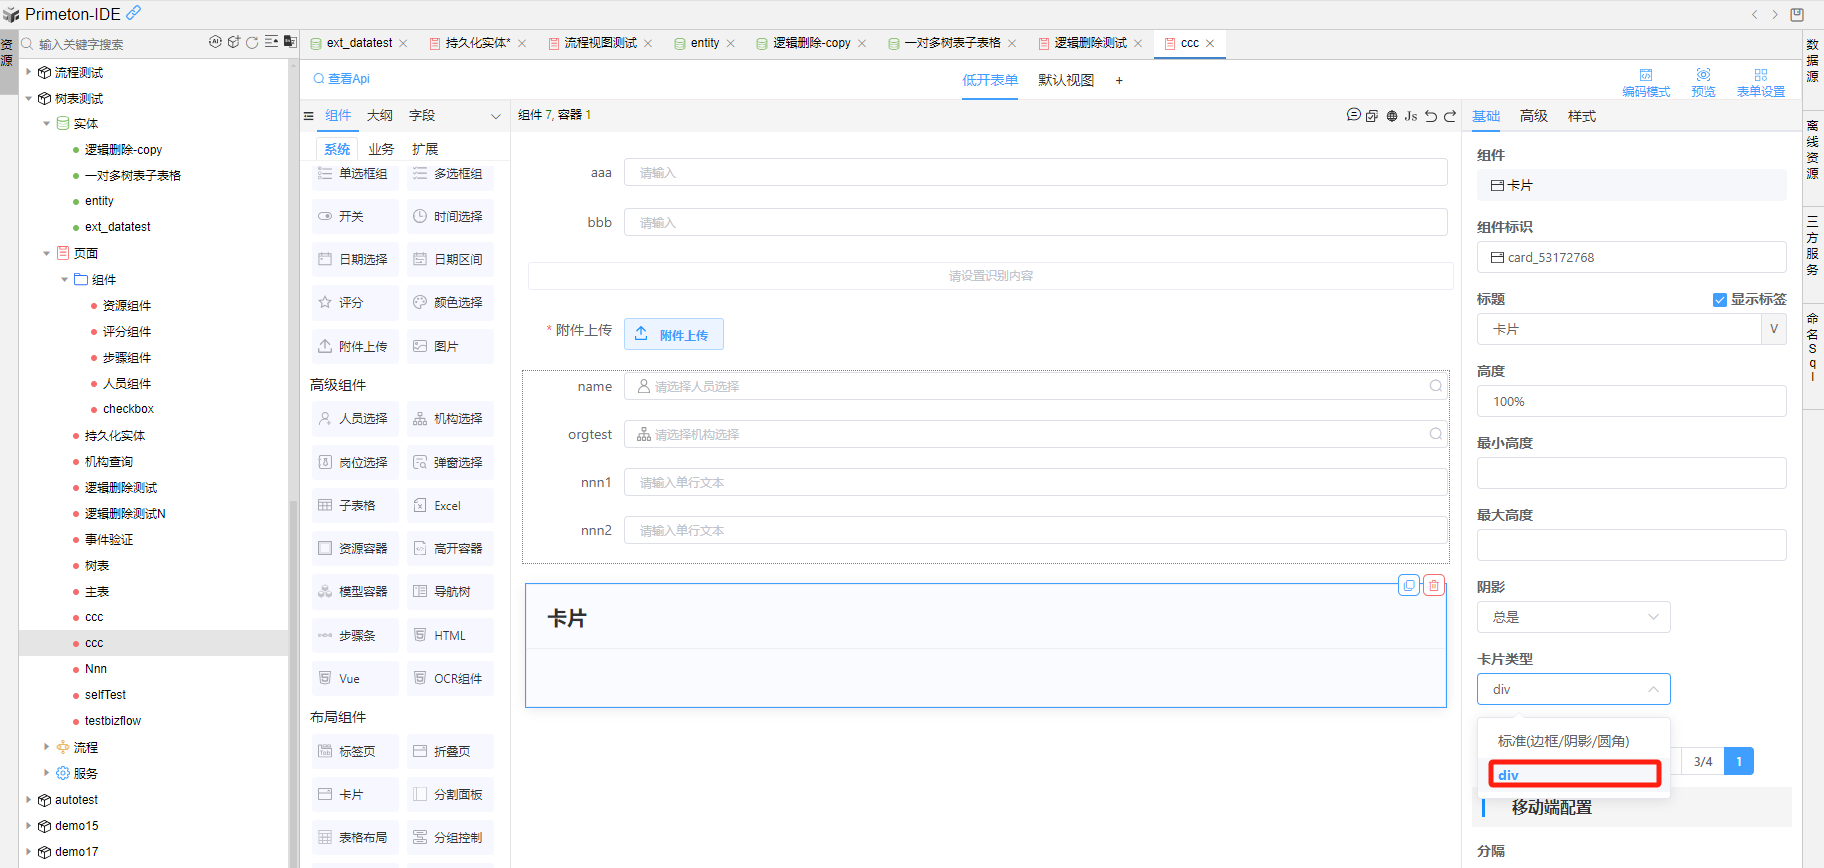Open the 阴影 shadow dropdown
The width and height of the screenshot is (1824, 868).
(1573, 617)
